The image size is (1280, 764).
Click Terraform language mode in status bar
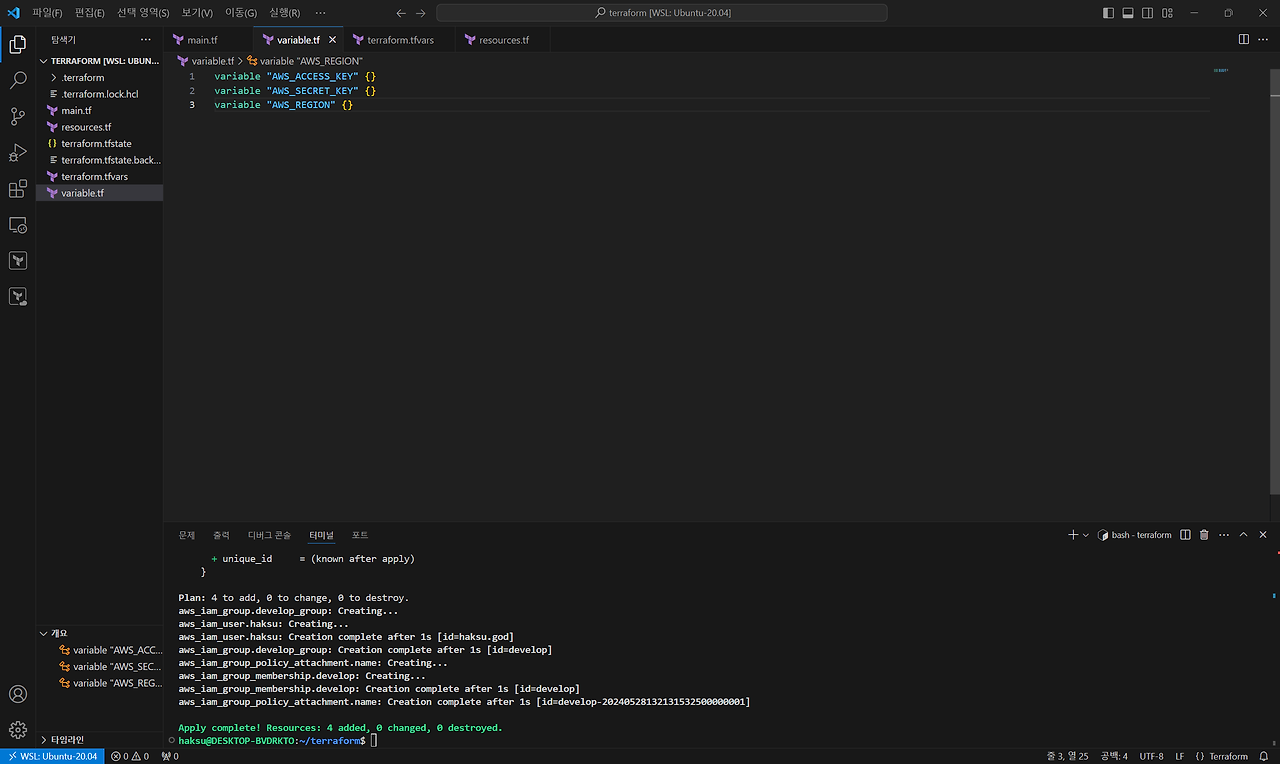click(1222, 756)
